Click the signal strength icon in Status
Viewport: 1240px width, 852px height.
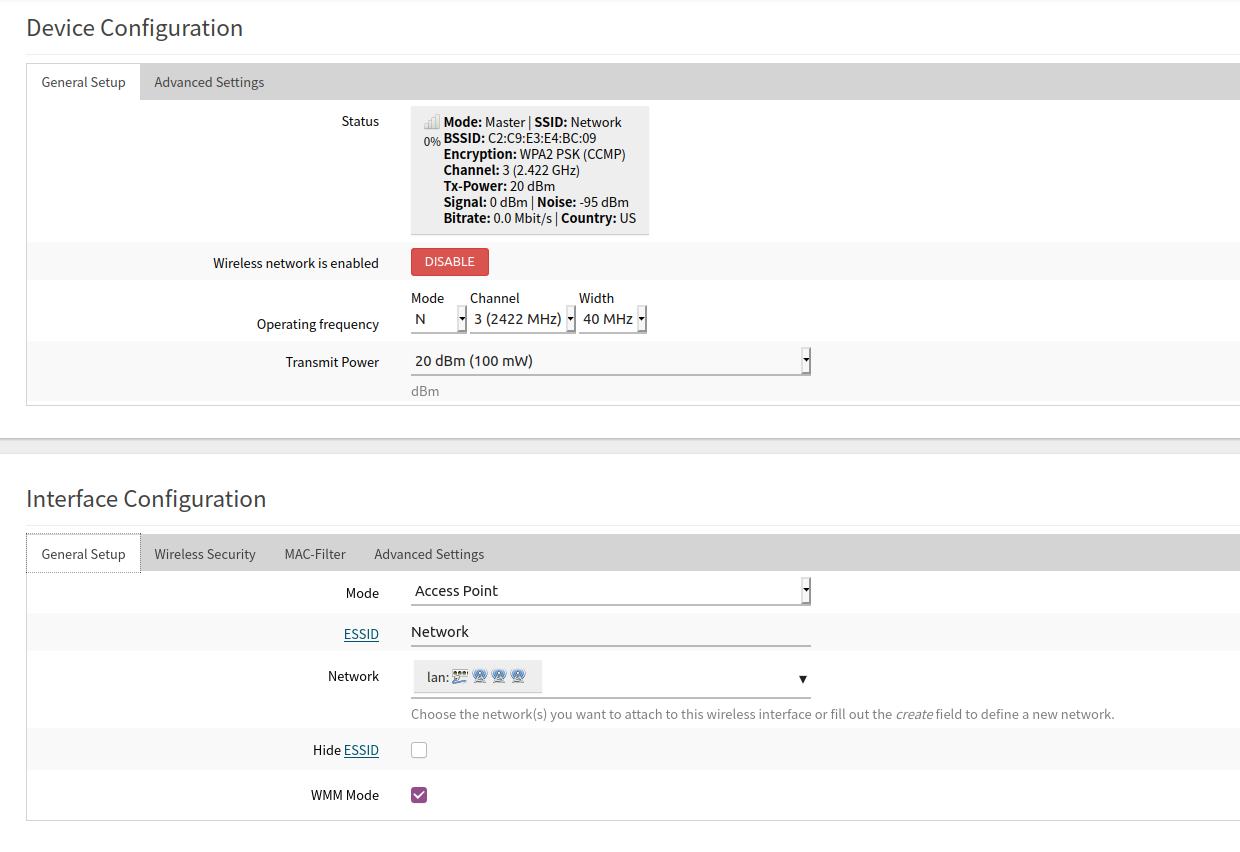(x=431, y=123)
